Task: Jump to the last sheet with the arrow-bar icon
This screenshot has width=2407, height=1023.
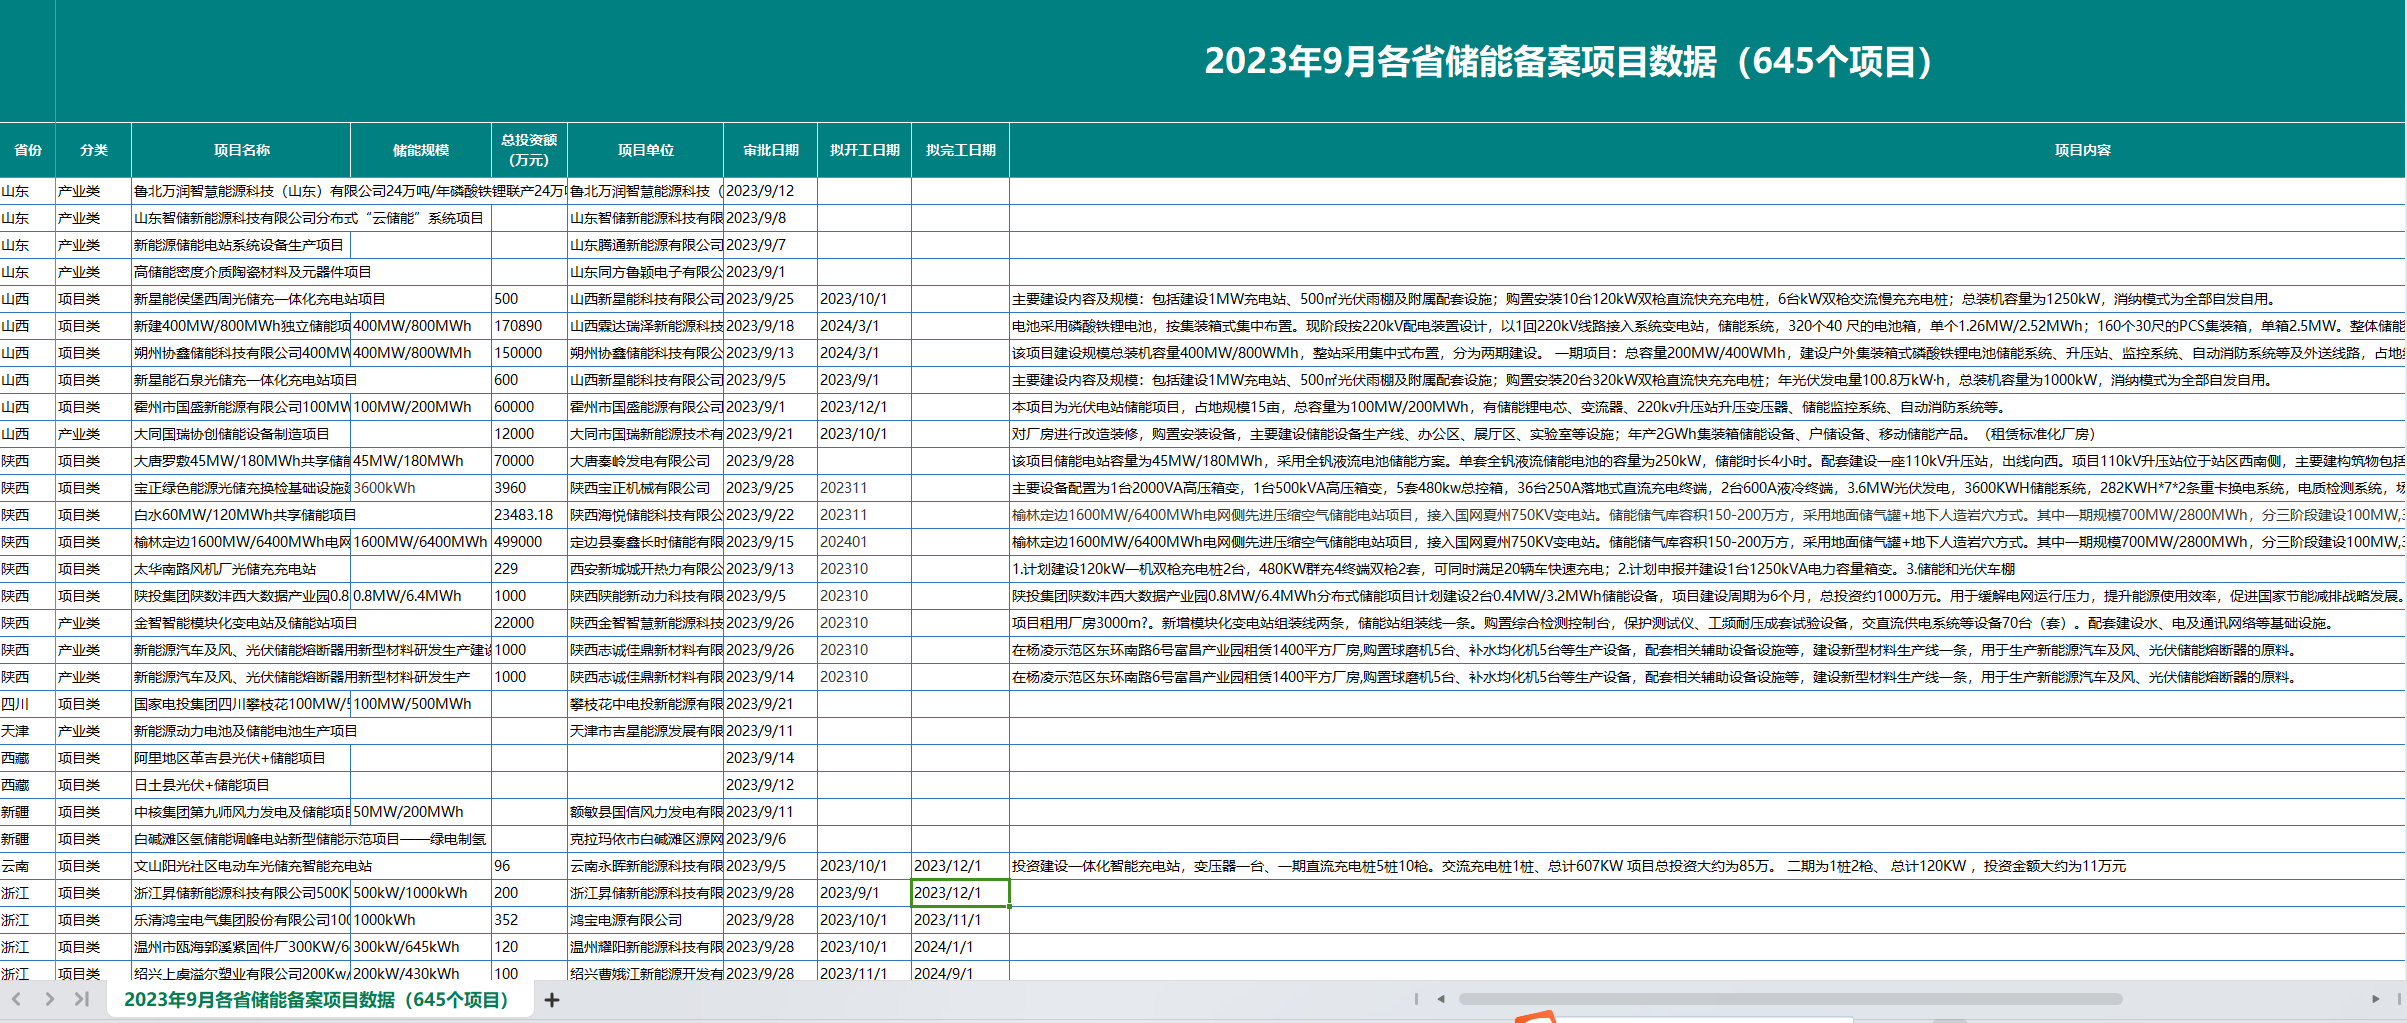Action: pos(82,999)
